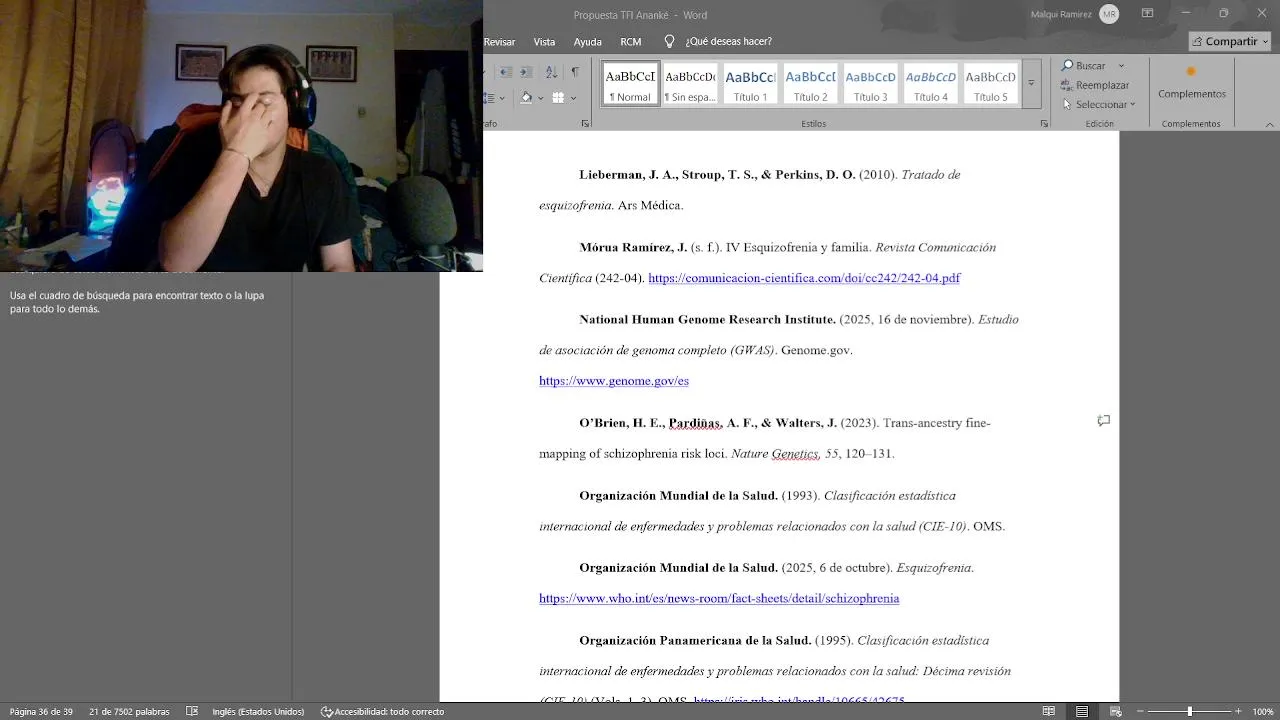
Task: Increase paragraph indent in ribbon
Action: click(x=528, y=72)
